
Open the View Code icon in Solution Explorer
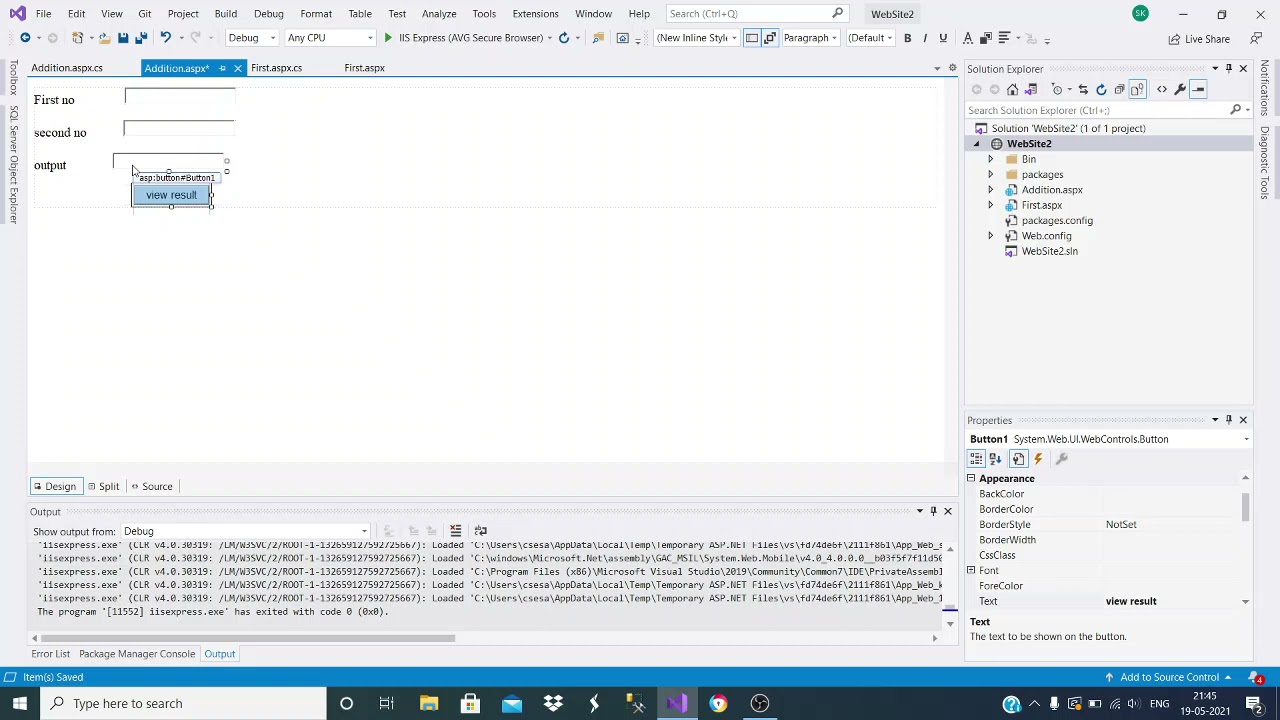click(1162, 90)
